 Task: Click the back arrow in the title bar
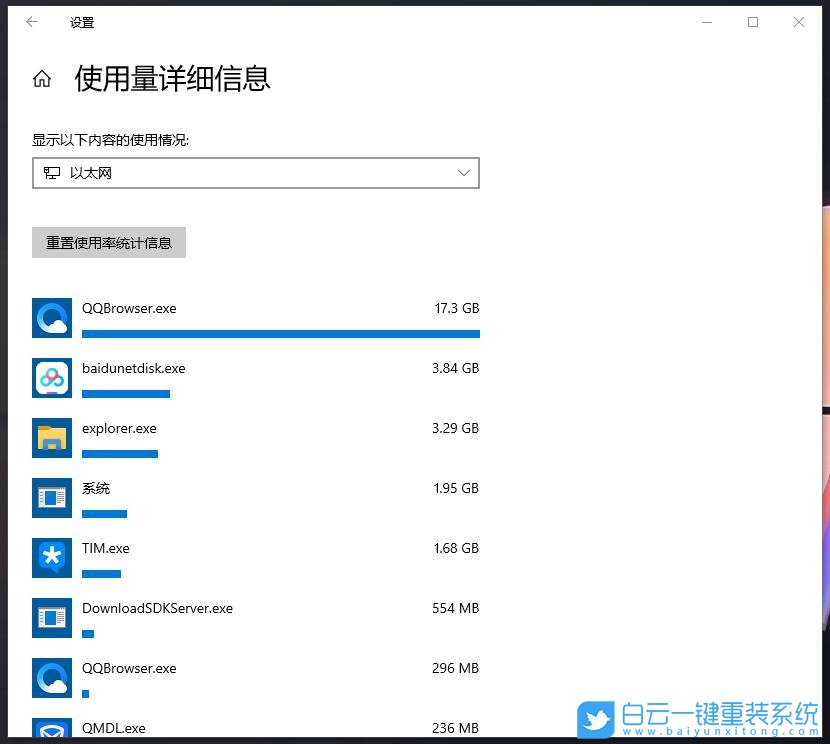click(x=31, y=21)
